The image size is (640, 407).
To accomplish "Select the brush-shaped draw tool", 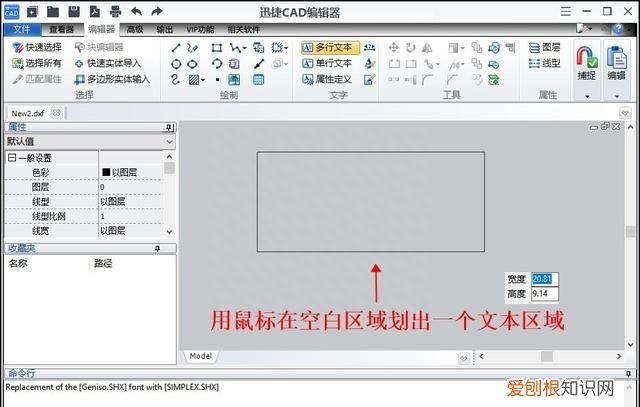I will pos(259,64).
